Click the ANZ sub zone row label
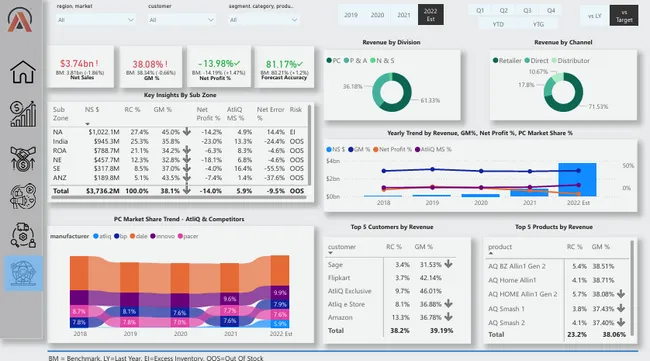650x361 pixels. (x=59, y=178)
